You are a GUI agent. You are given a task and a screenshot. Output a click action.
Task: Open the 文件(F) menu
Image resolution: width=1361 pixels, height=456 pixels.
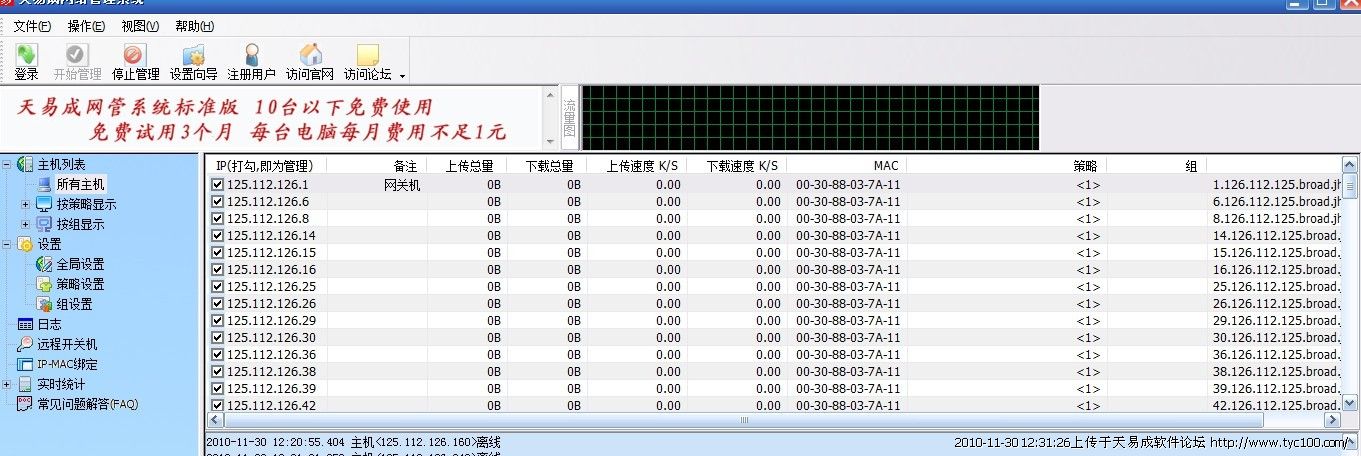coord(32,26)
